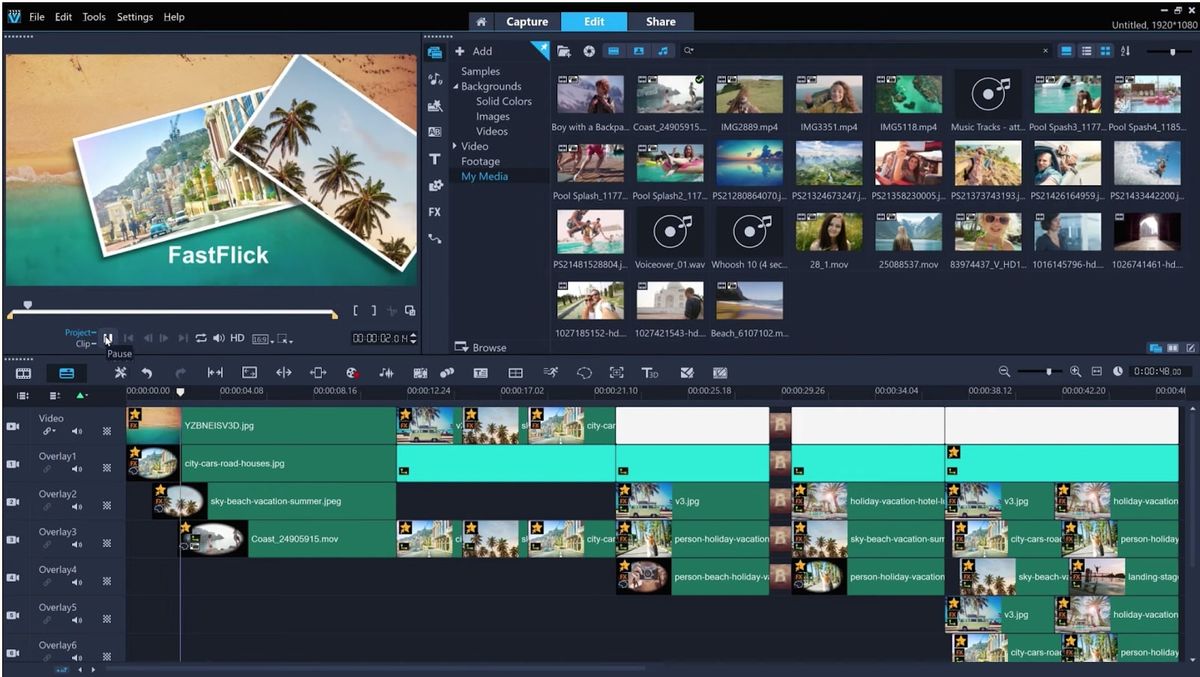Open the Sound Mixer tool

click(386, 372)
